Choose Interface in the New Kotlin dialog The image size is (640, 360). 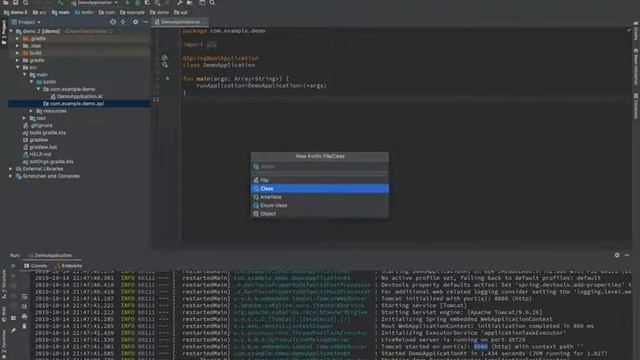320,197
